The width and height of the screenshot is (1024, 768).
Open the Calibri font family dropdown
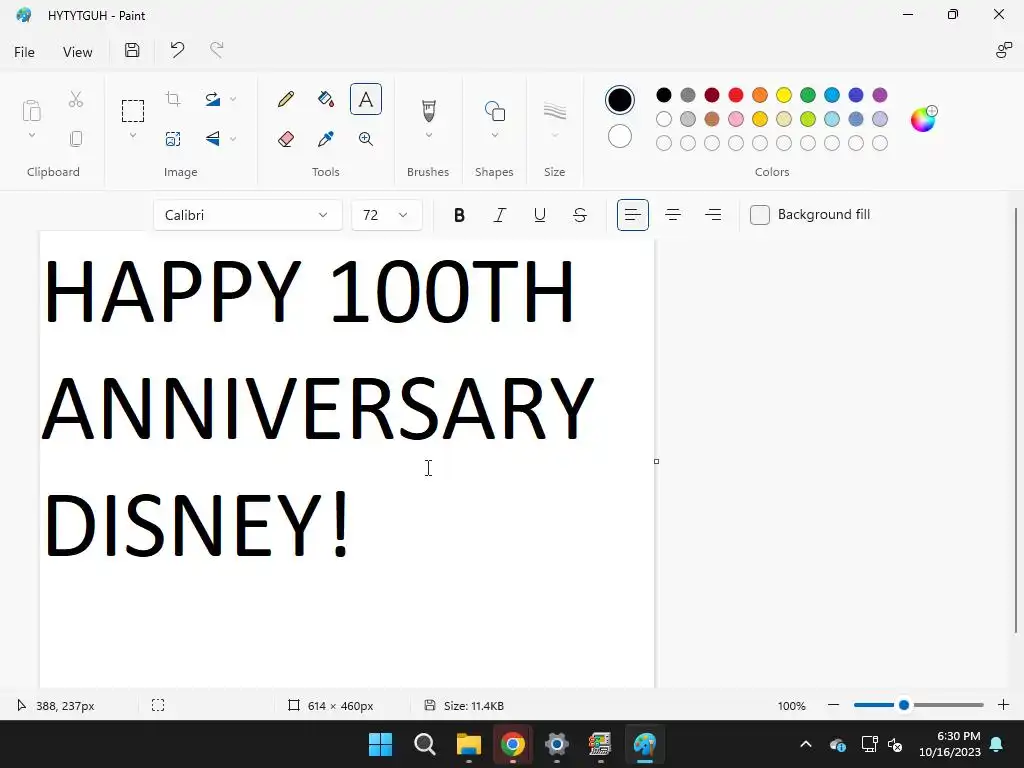point(248,215)
